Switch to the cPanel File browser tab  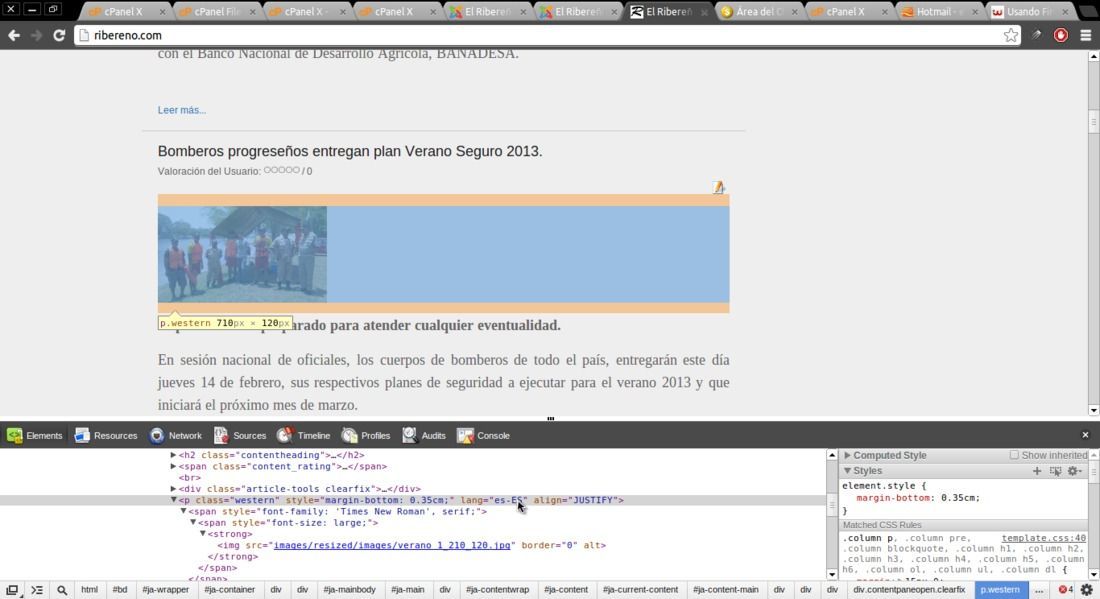click(x=215, y=12)
